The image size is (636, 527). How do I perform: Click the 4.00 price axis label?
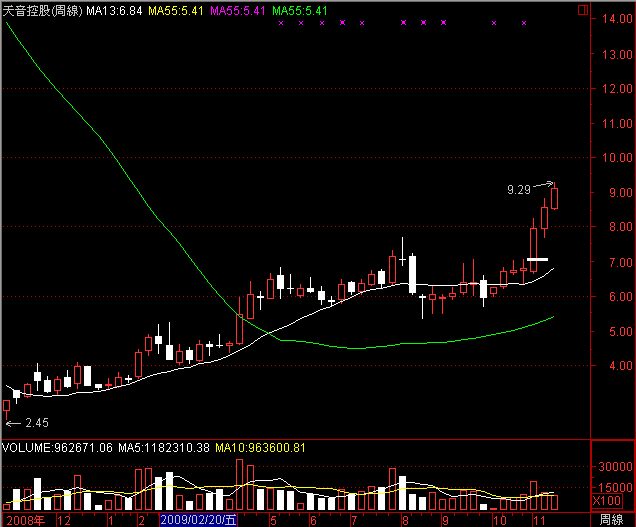pos(621,366)
